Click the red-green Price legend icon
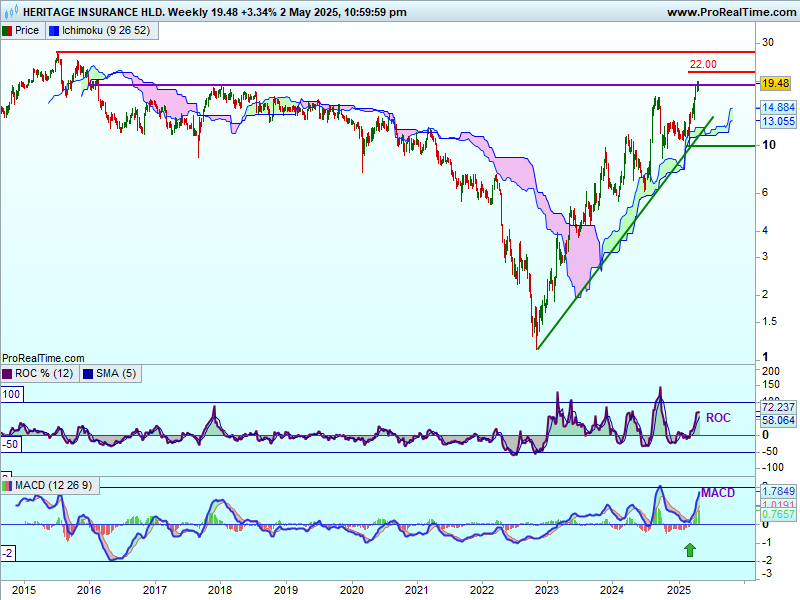 pyautogui.click(x=7, y=31)
